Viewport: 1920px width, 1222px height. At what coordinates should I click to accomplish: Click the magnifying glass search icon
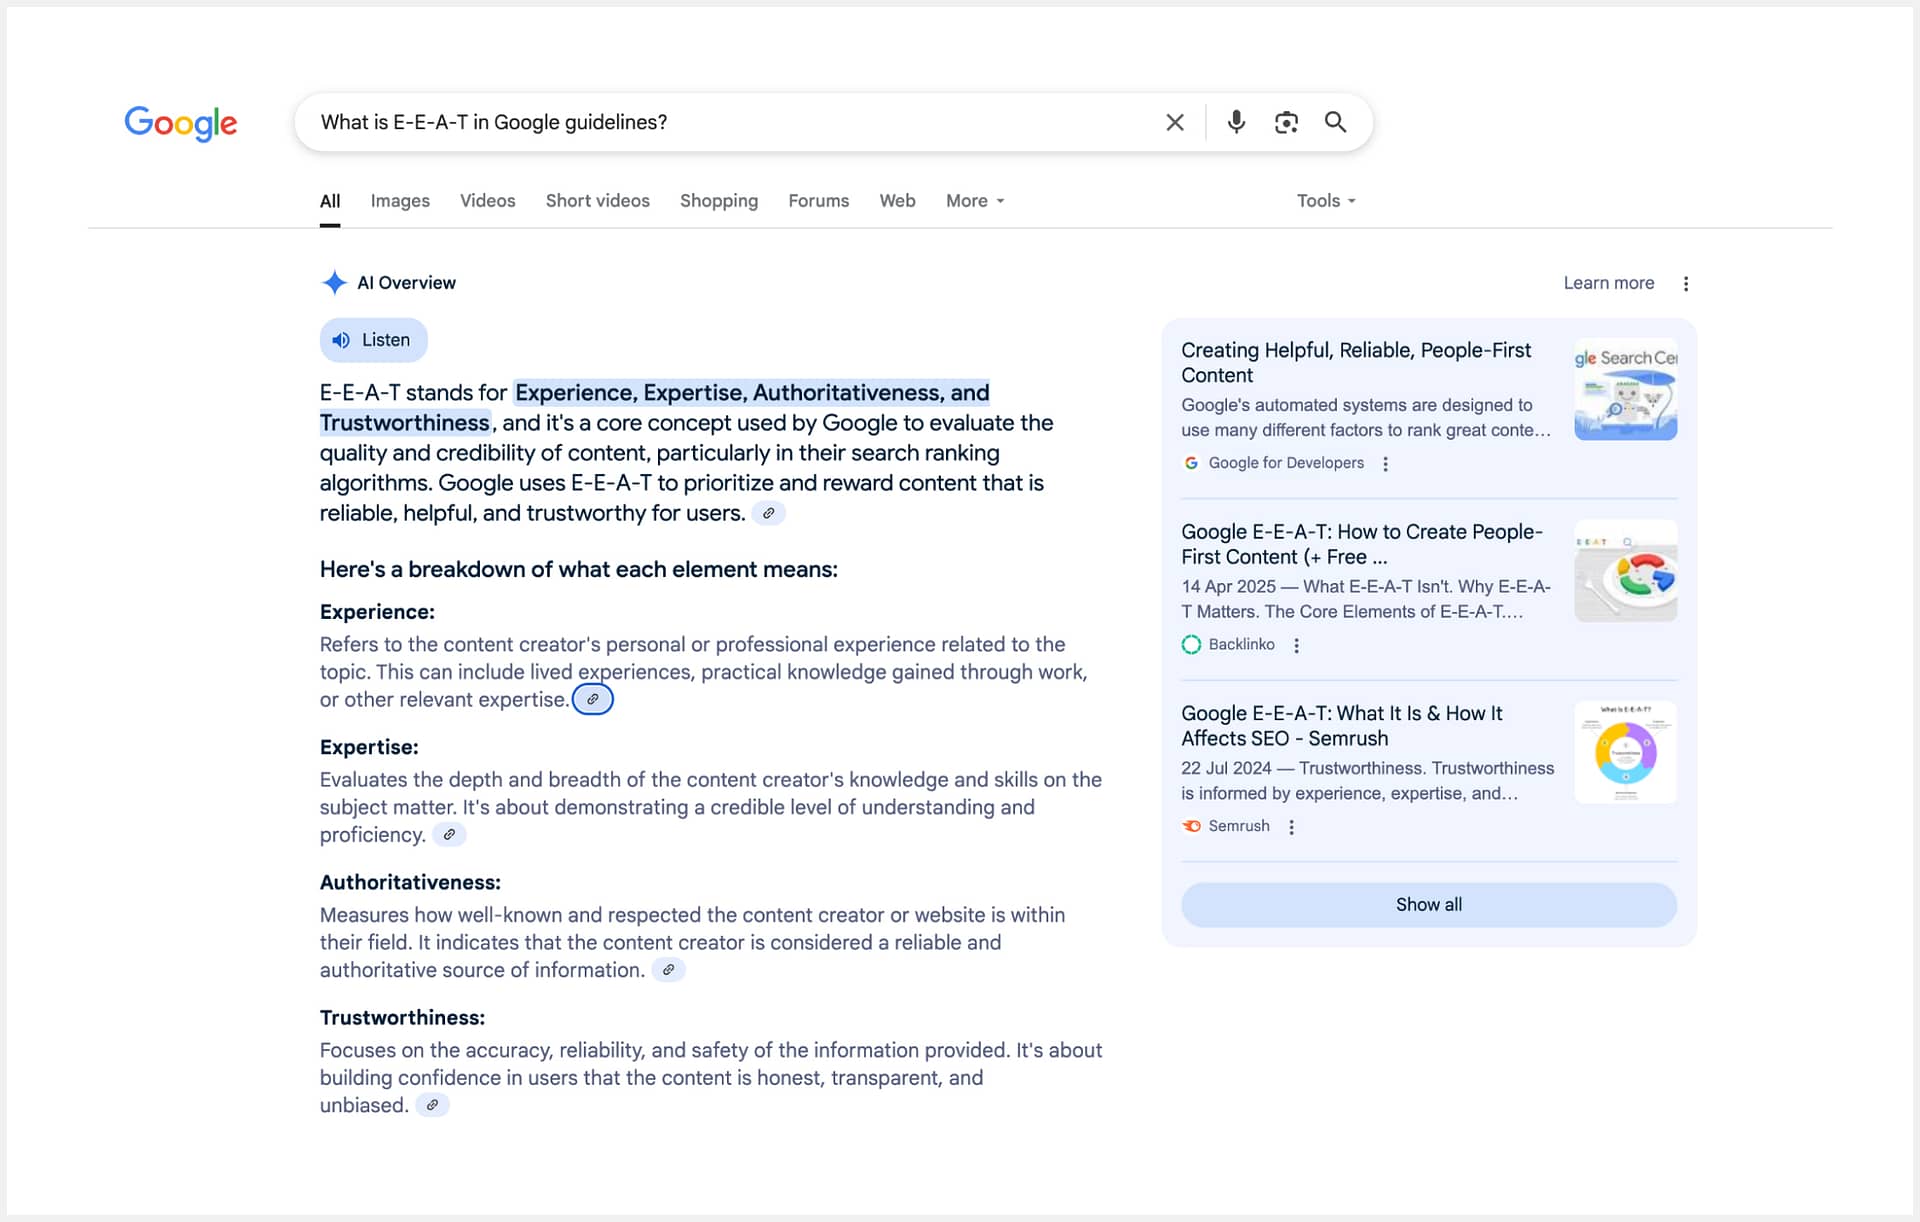coord(1335,122)
